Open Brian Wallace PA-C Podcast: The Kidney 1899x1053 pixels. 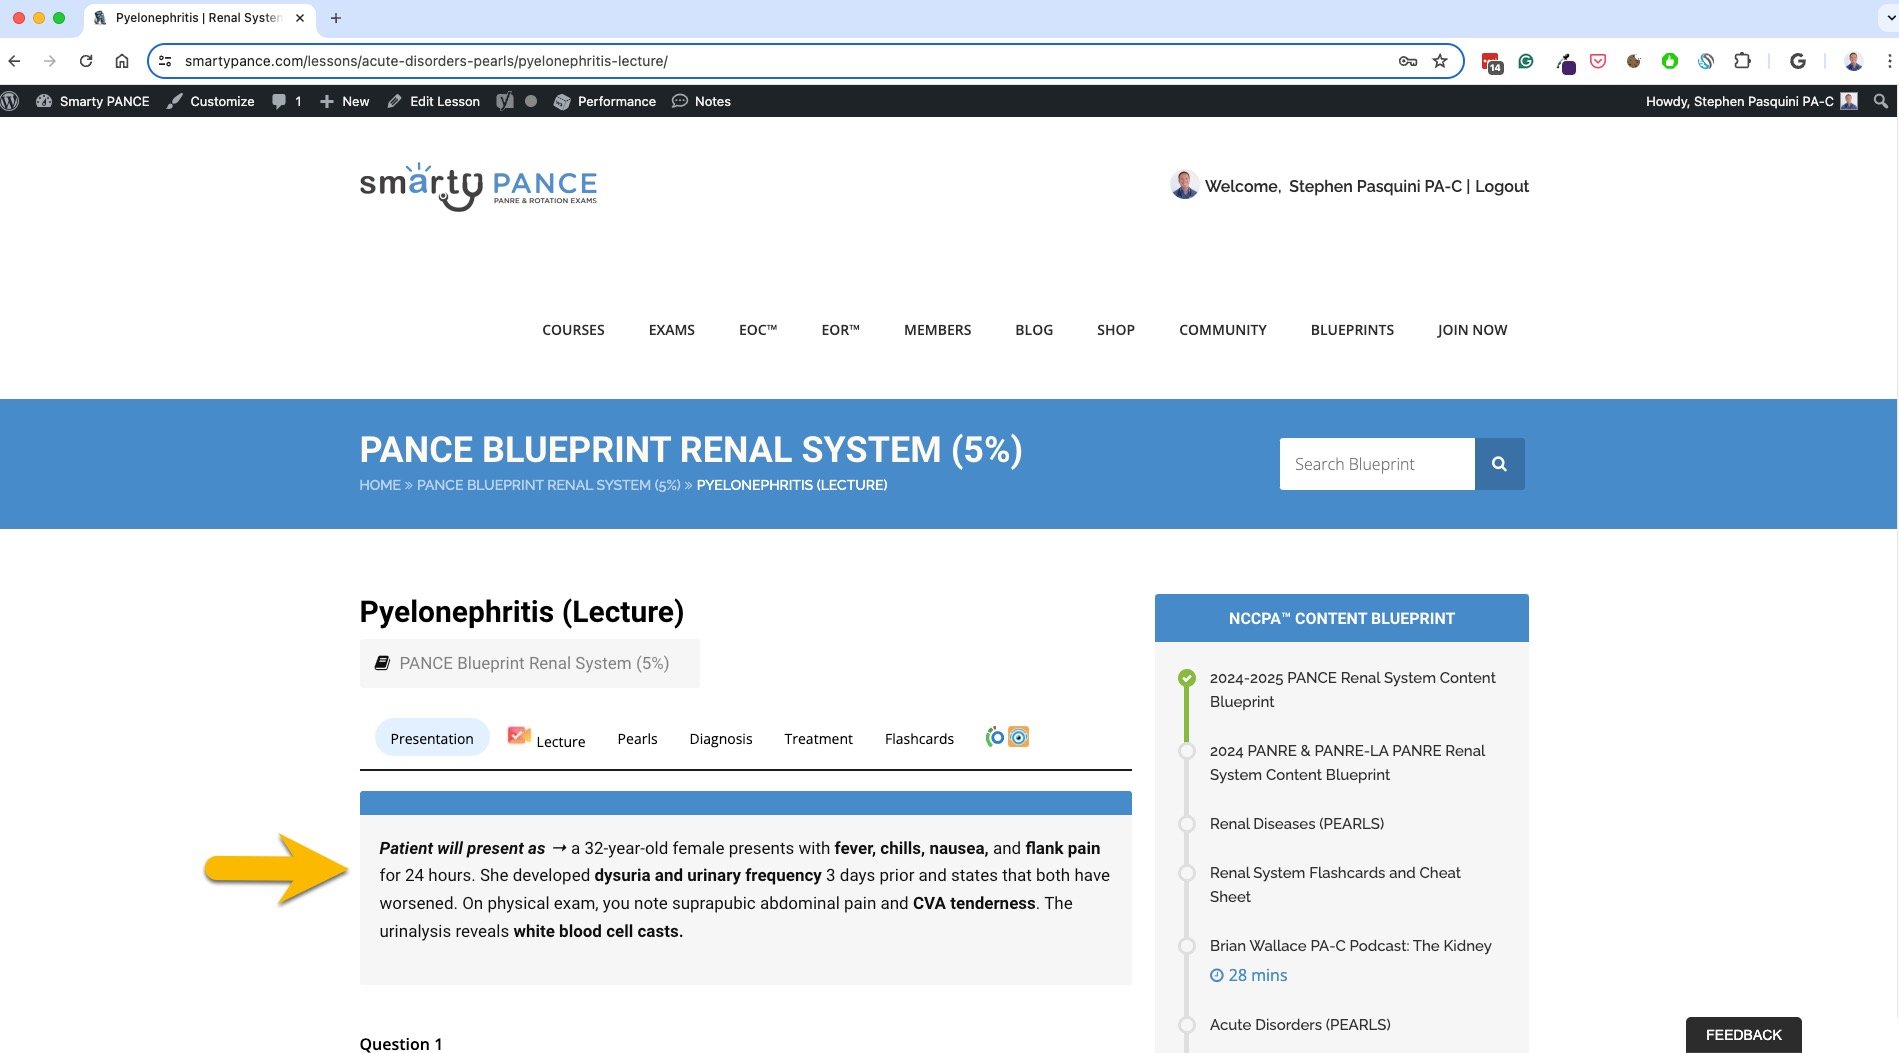[1350, 946]
